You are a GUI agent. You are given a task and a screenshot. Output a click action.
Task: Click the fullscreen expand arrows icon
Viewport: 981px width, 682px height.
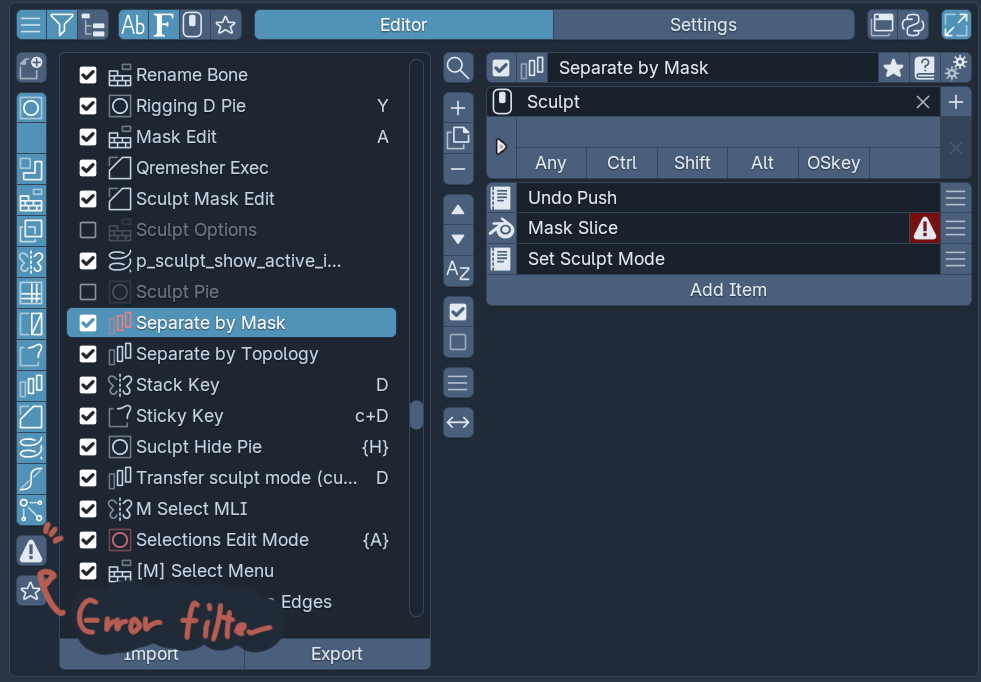(x=956, y=25)
